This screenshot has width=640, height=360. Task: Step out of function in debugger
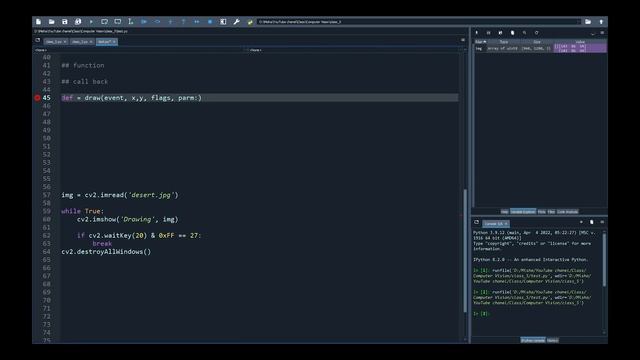click(x=183, y=22)
